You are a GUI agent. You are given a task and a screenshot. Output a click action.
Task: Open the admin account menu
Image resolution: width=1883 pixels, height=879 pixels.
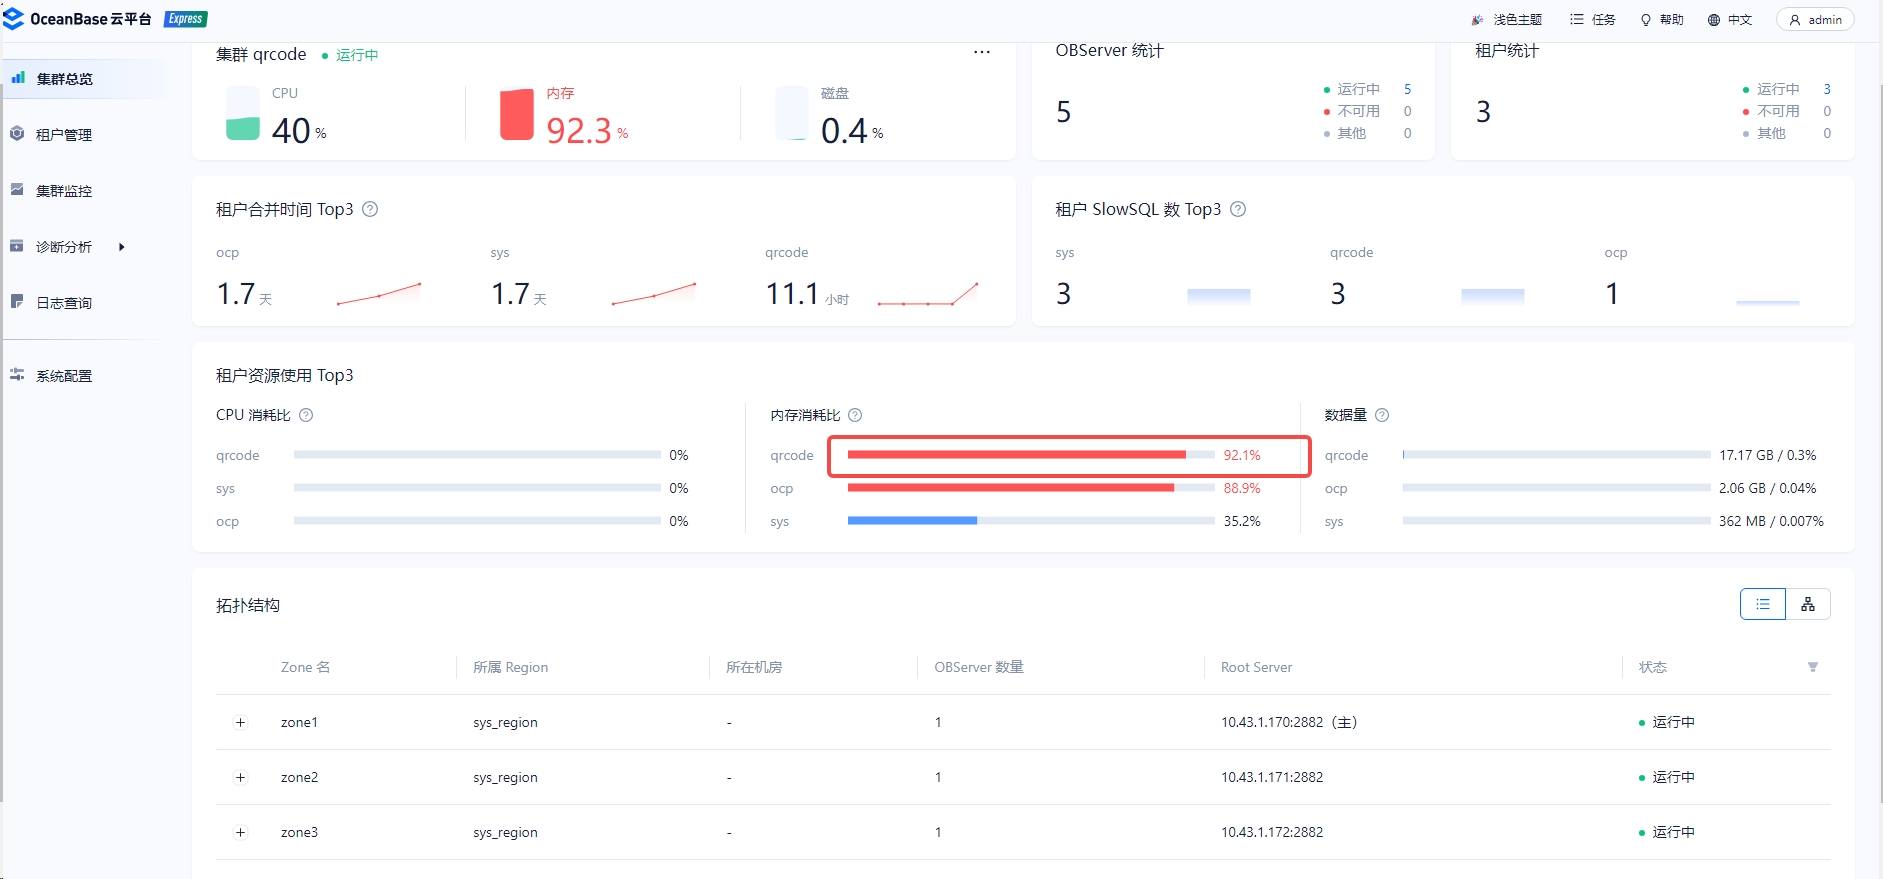1815,20
